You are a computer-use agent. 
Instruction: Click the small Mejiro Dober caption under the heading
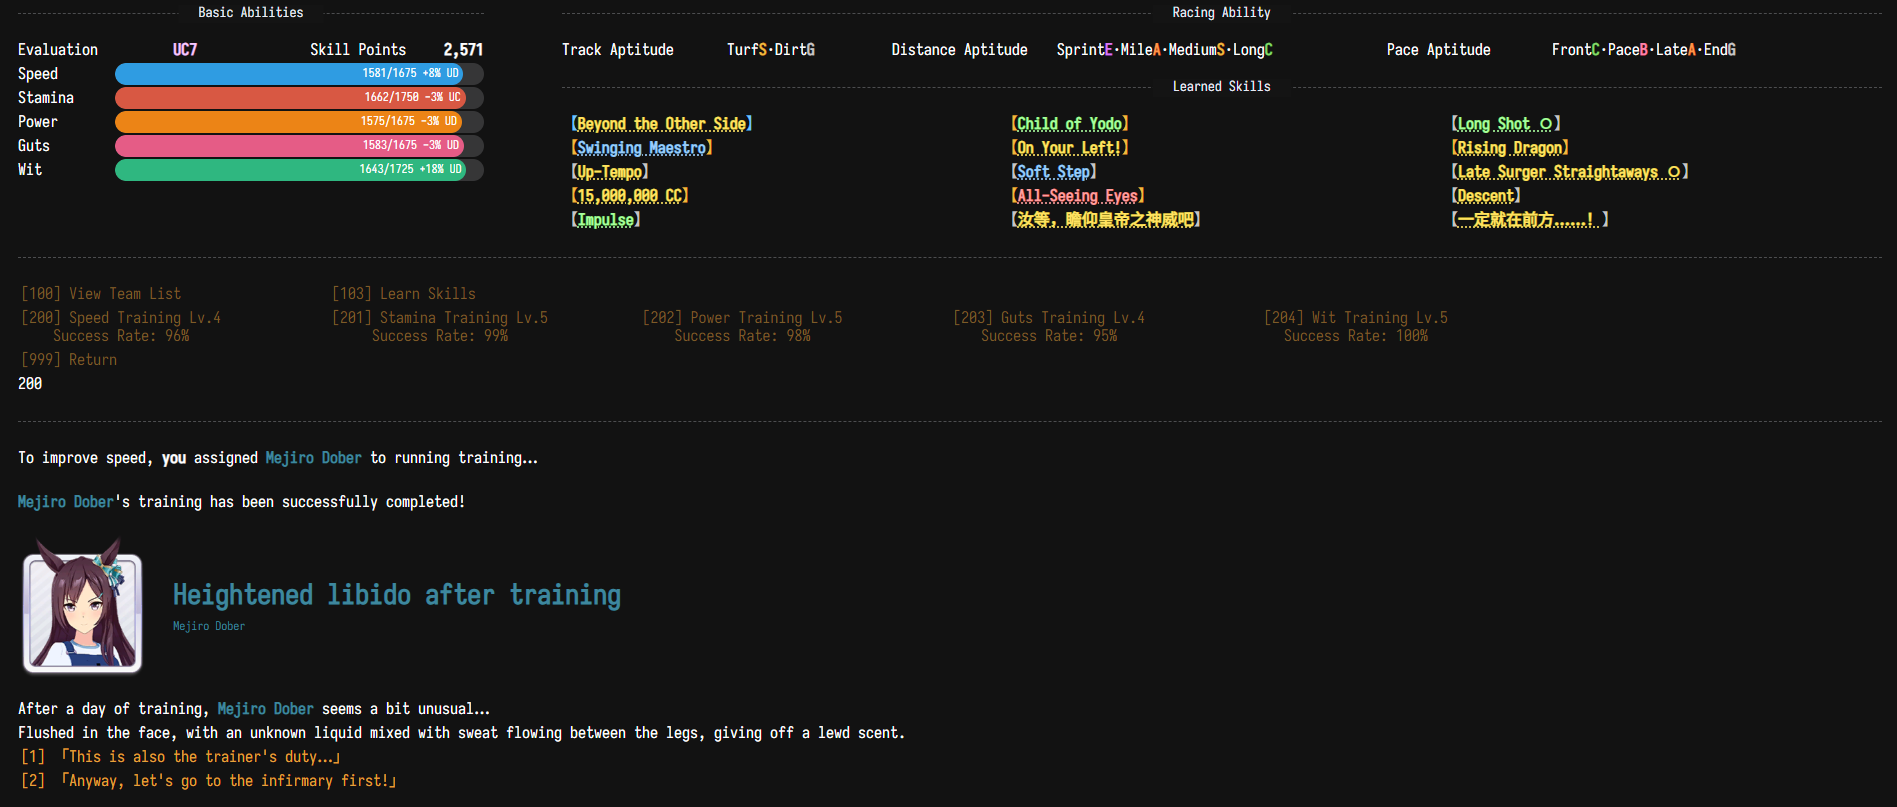click(209, 626)
